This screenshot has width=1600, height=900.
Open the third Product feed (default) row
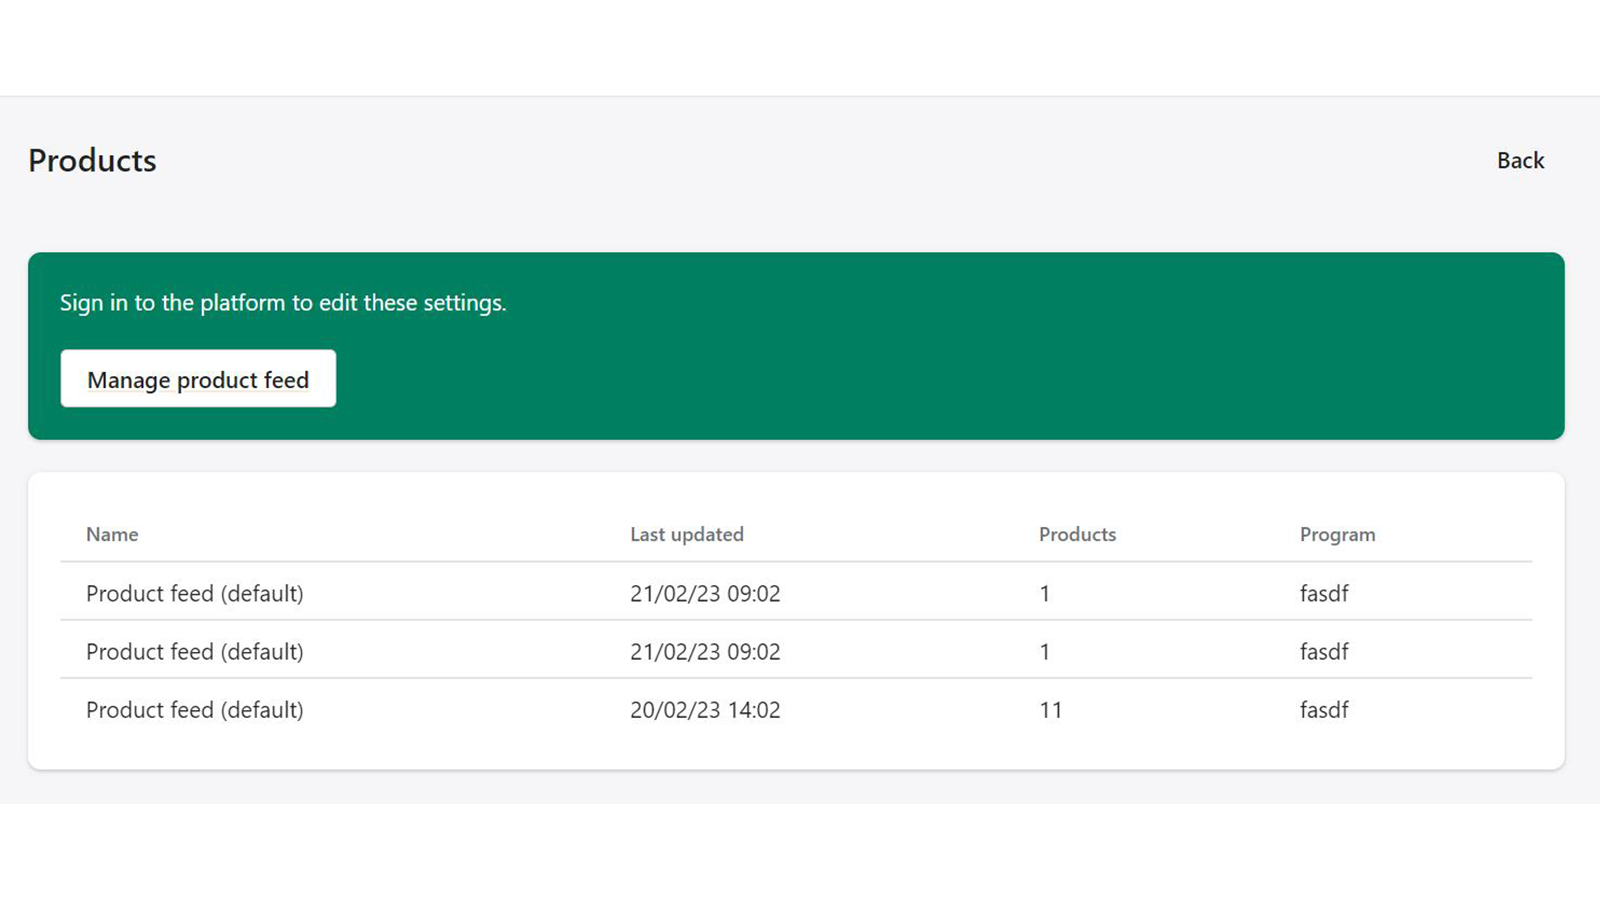click(194, 710)
